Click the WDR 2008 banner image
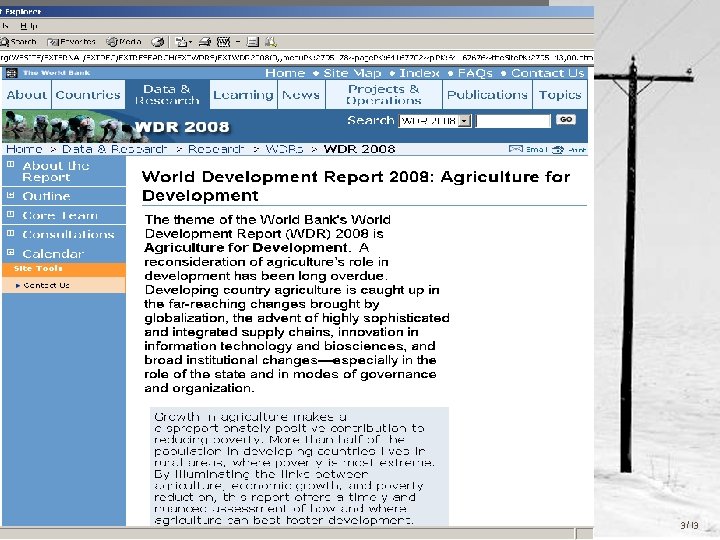Viewport: 720px width, 540px height. 117,126
